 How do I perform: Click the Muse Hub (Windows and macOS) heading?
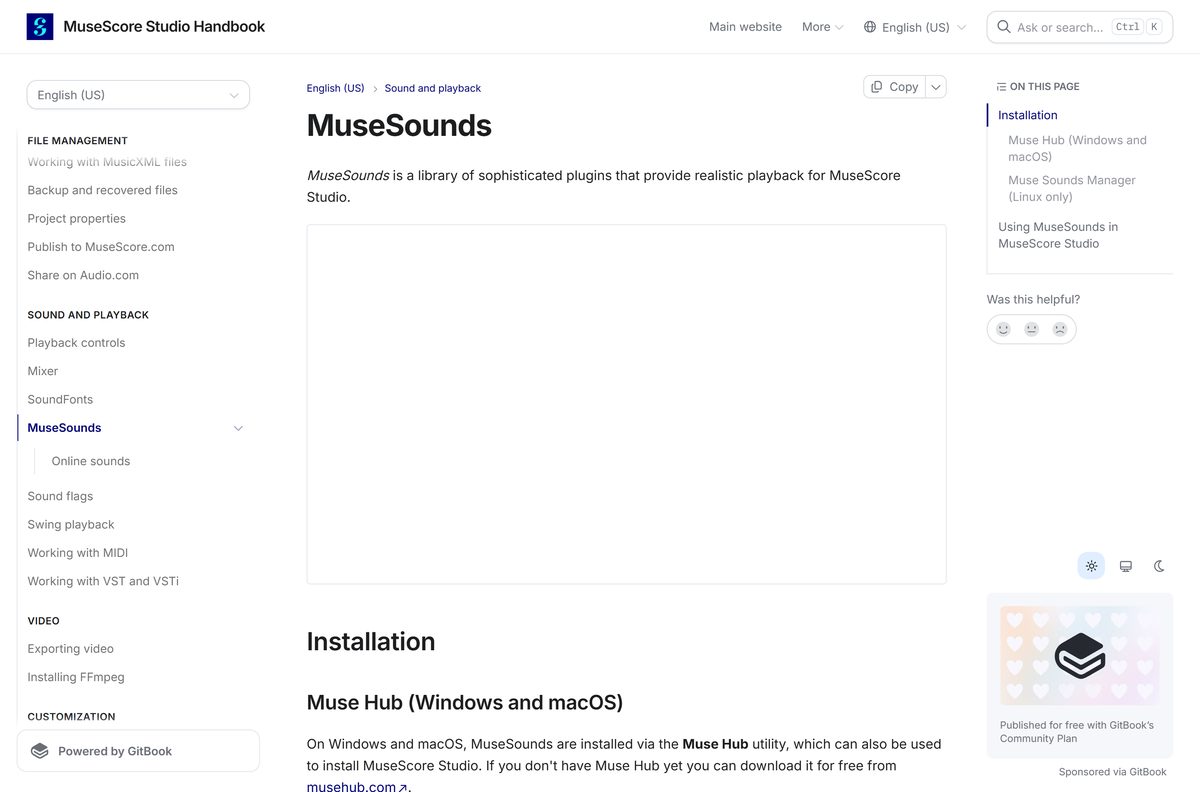(465, 702)
